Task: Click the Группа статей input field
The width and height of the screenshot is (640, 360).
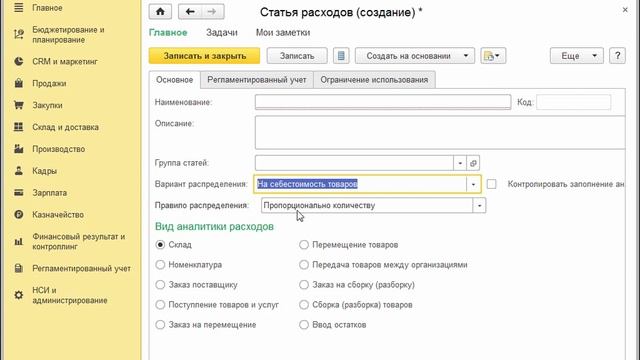Action: (354, 163)
